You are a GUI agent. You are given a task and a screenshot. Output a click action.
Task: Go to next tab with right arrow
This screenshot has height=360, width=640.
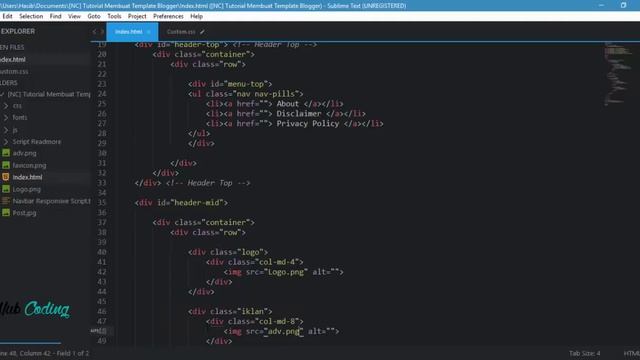(x=102, y=31)
